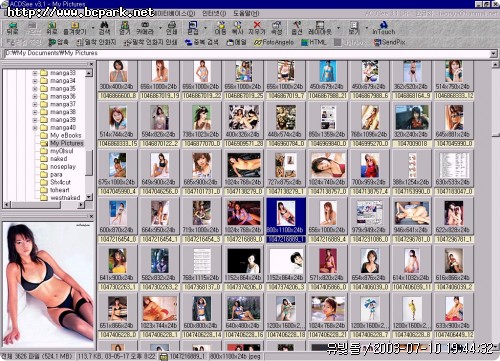
Task: Click the folder tree vertical scrollbar thumb
Action: click(x=89, y=163)
